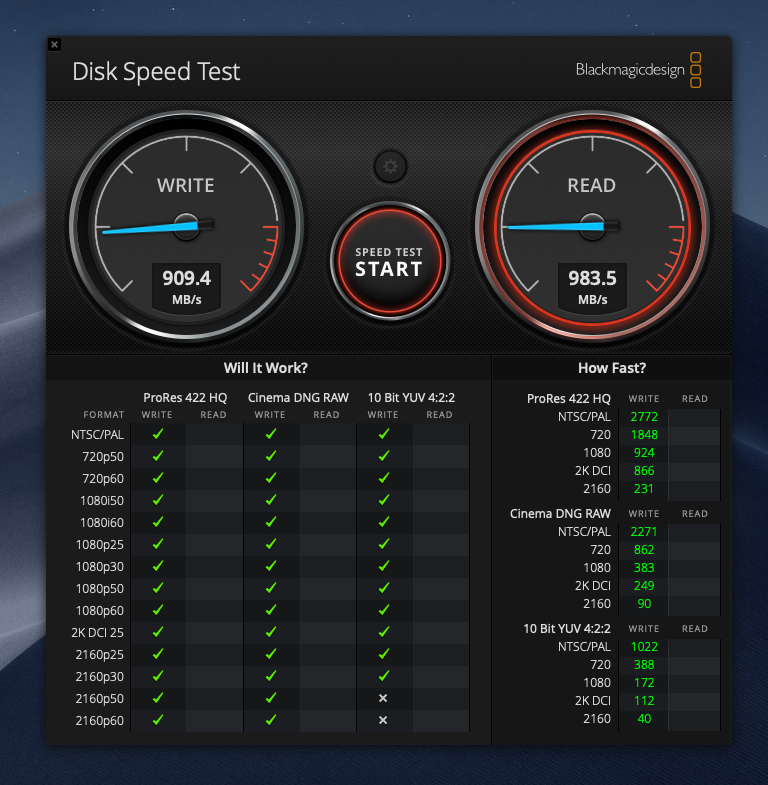
Task: Click the ProRes 422 HQ checkmark for 1080i50
Action: pyautogui.click(x=158, y=500)
